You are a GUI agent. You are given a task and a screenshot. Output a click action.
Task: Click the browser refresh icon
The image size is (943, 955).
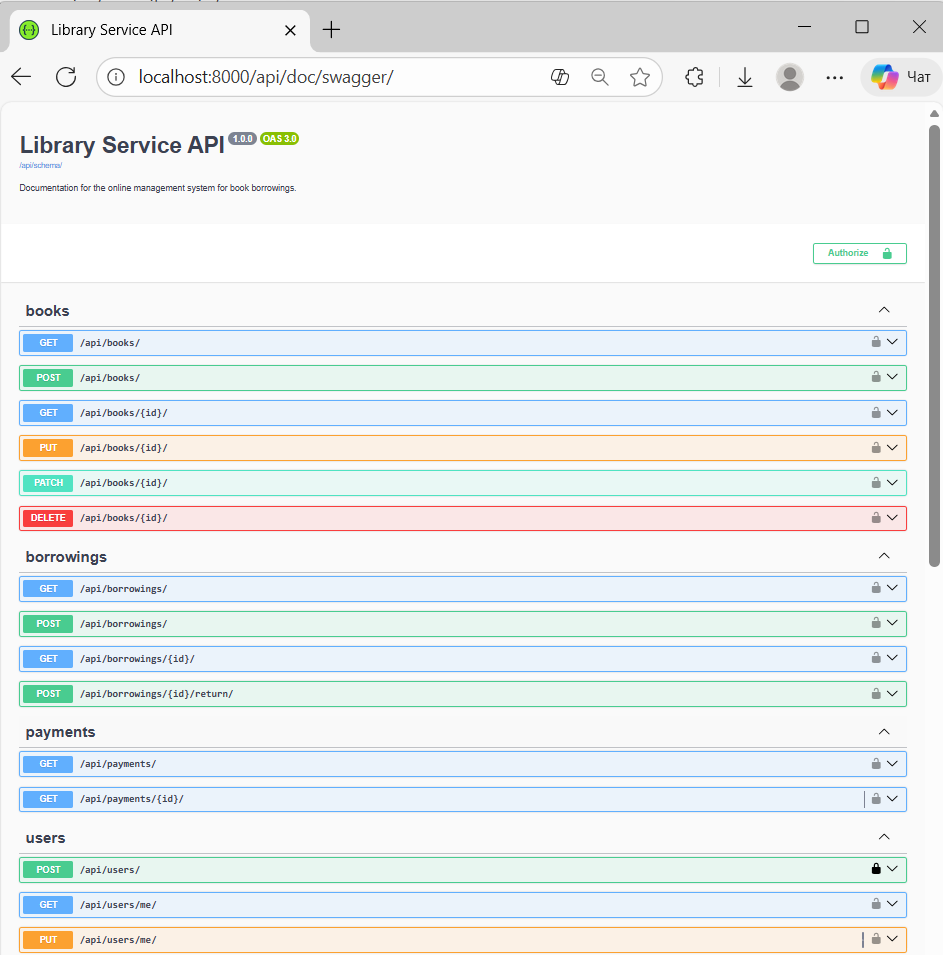66,77
